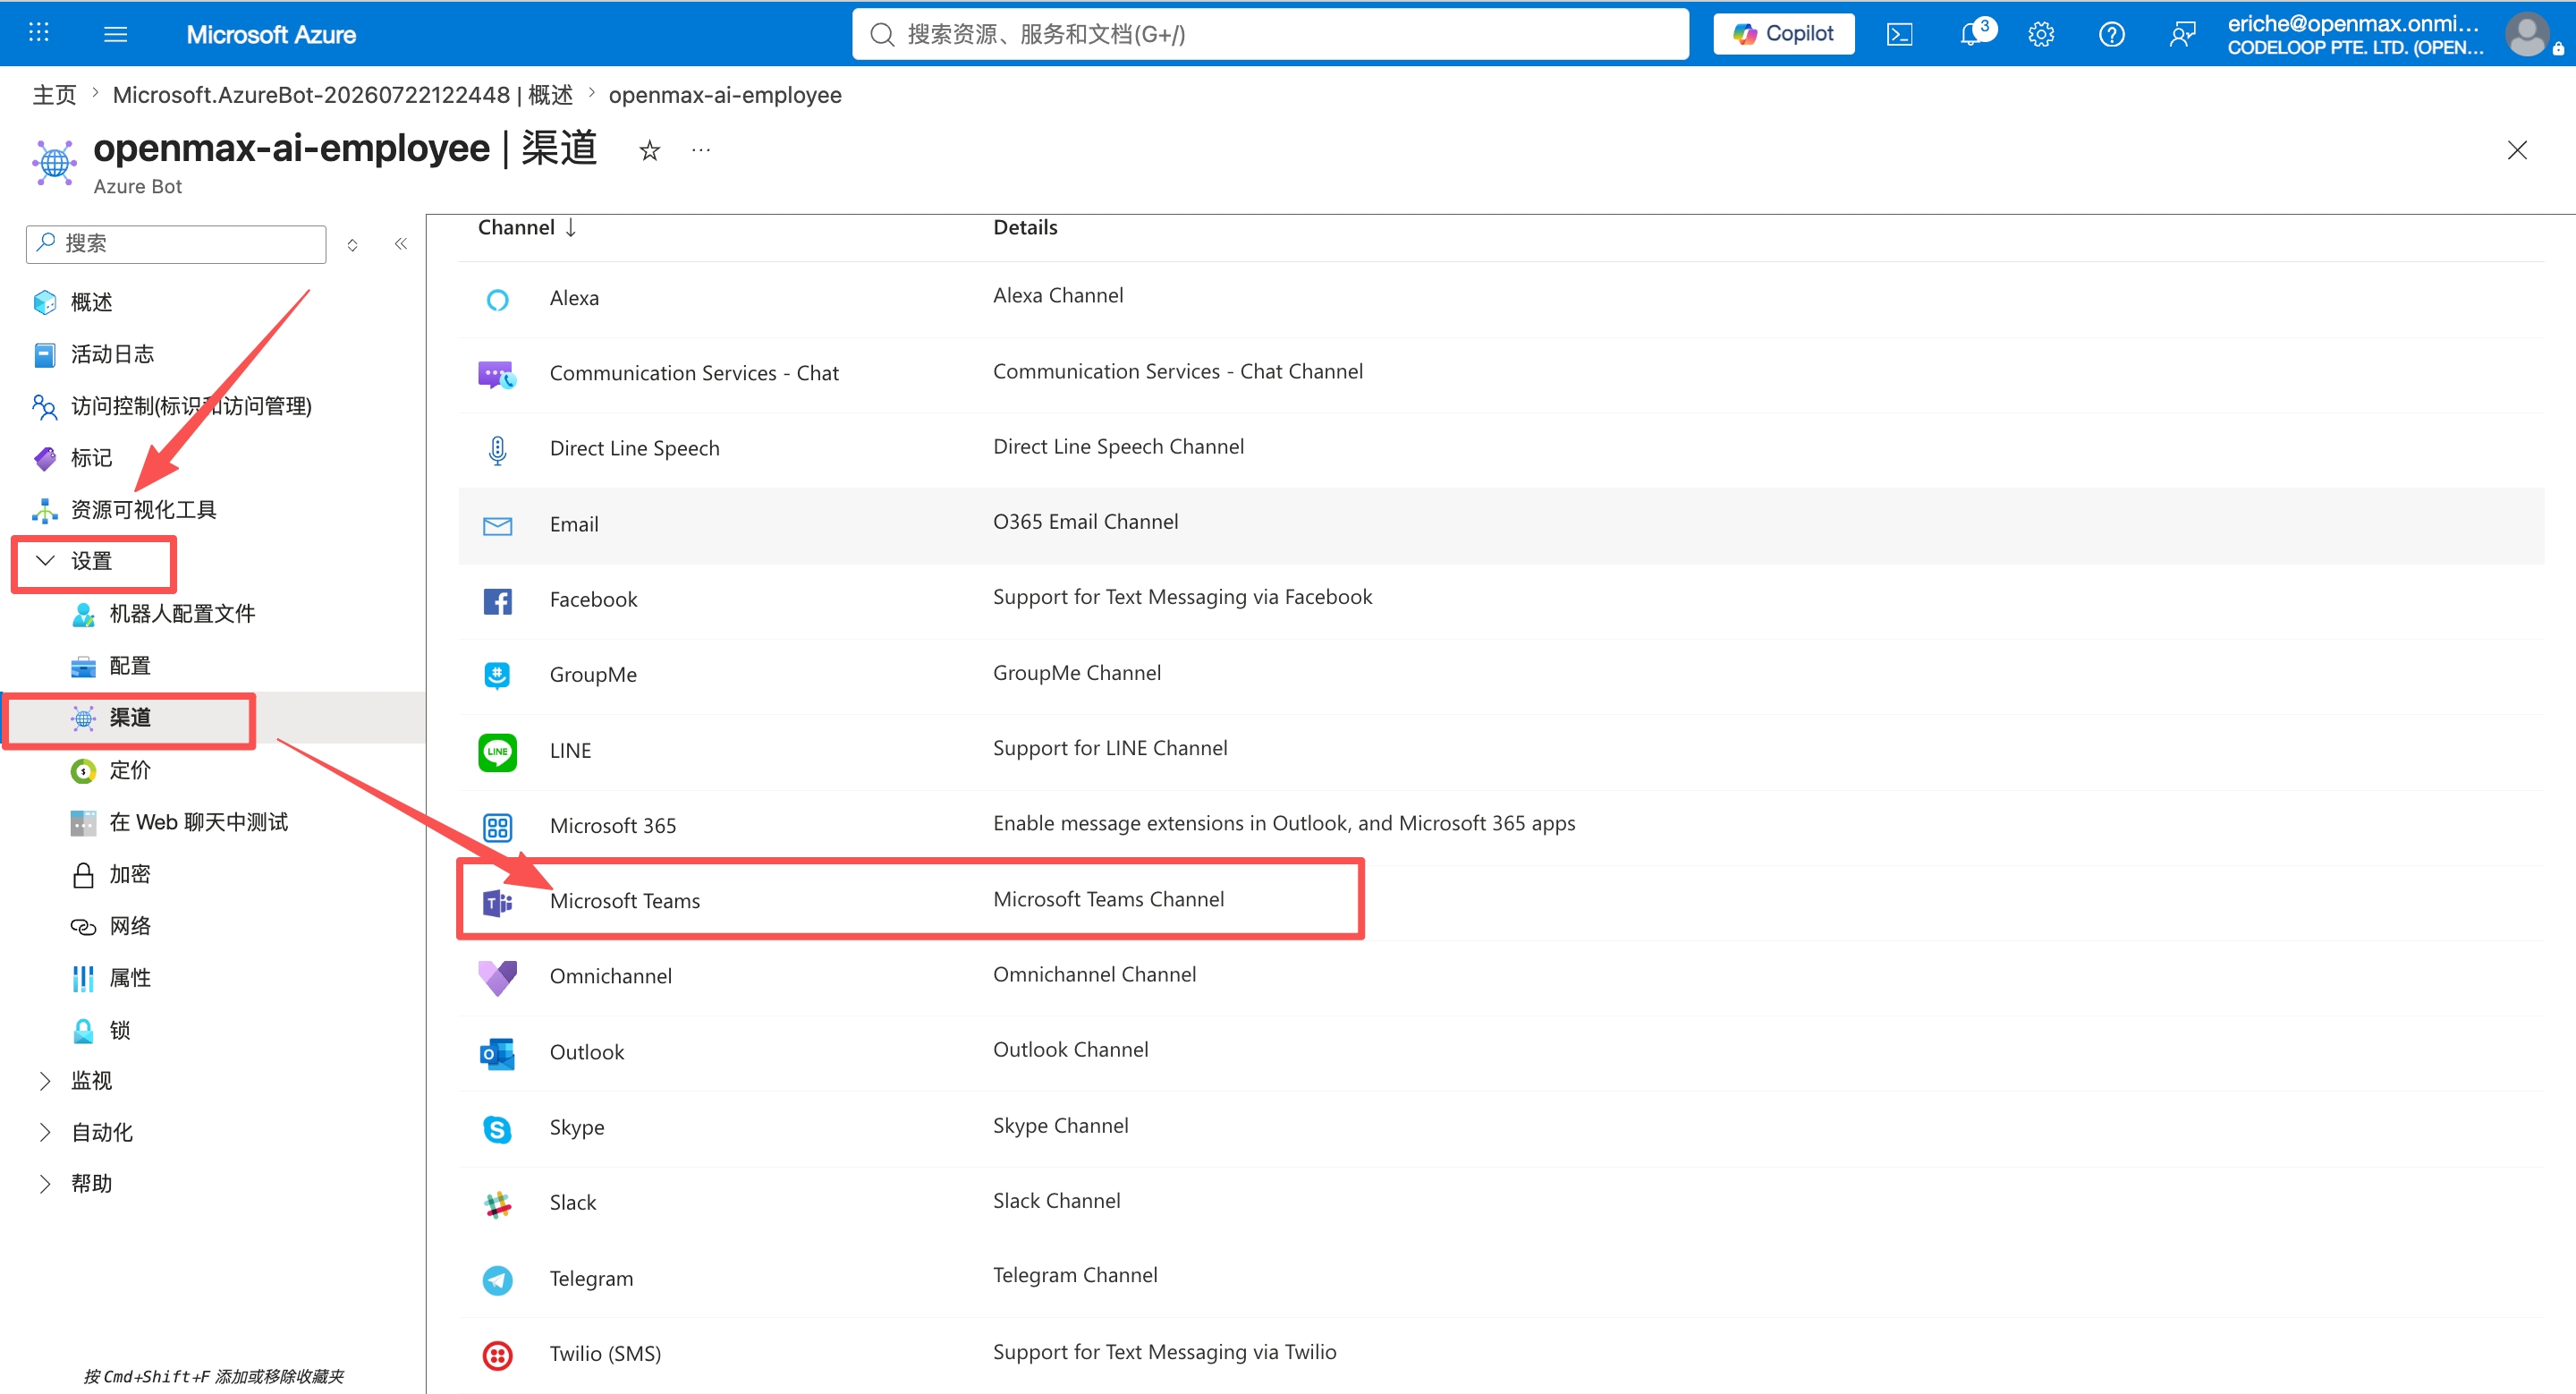
Task: Click the Microsoft 365 channel icon
Action: [497, 827]
